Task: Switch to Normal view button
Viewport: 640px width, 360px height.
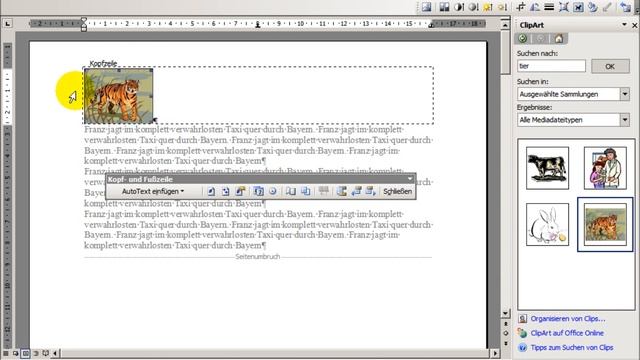Action: [6, 353]
